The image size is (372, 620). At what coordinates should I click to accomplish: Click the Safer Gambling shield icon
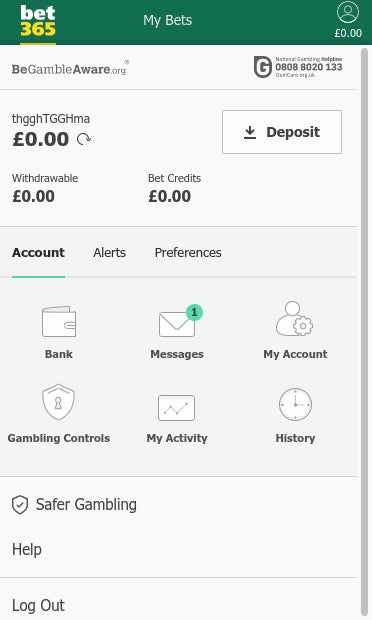(20, 505)
